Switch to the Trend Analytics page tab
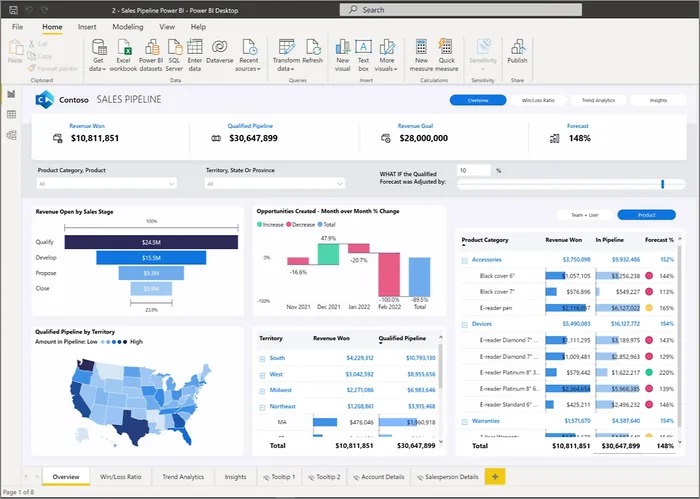Image resolution: width=700 pixels, height=499 pixels. [183, 477]
